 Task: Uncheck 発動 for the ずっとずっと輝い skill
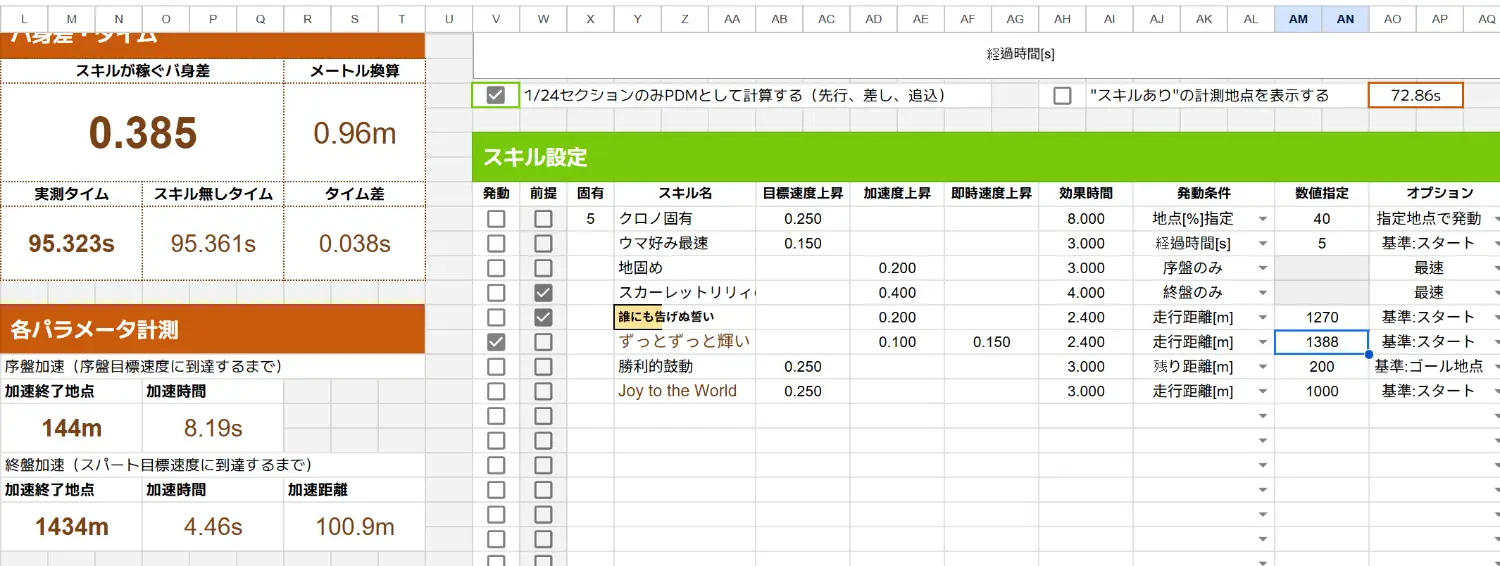(x=496, y=342)
